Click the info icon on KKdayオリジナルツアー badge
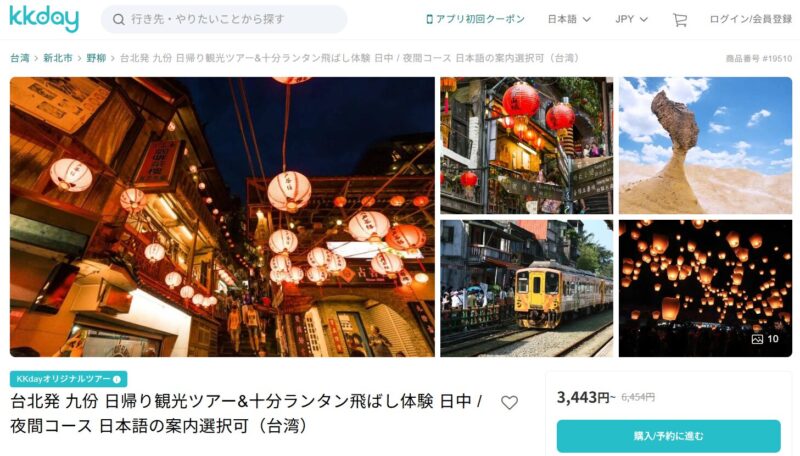The image size is (800, 456). 117,379
